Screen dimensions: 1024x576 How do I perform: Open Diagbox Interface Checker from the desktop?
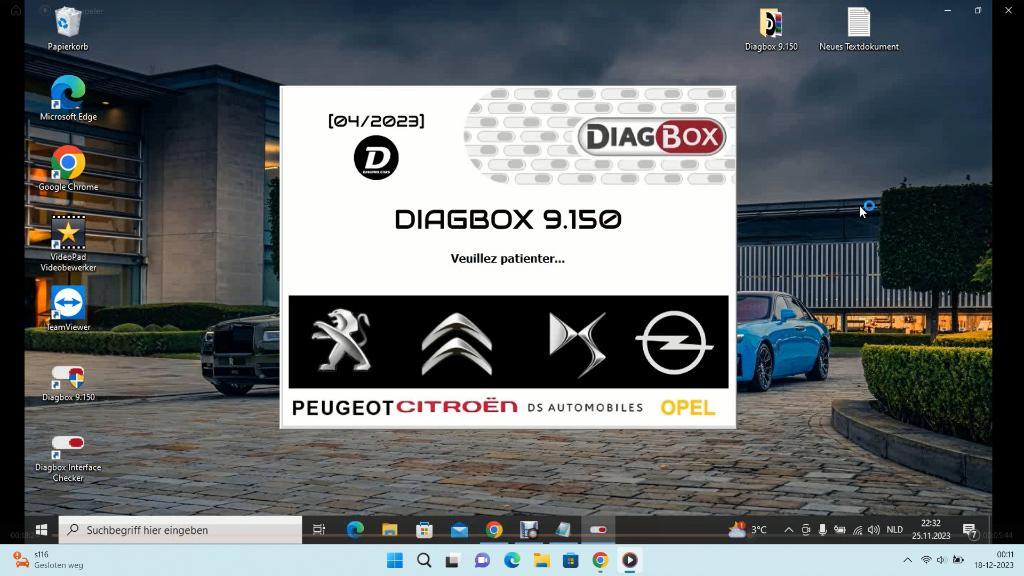66,443
